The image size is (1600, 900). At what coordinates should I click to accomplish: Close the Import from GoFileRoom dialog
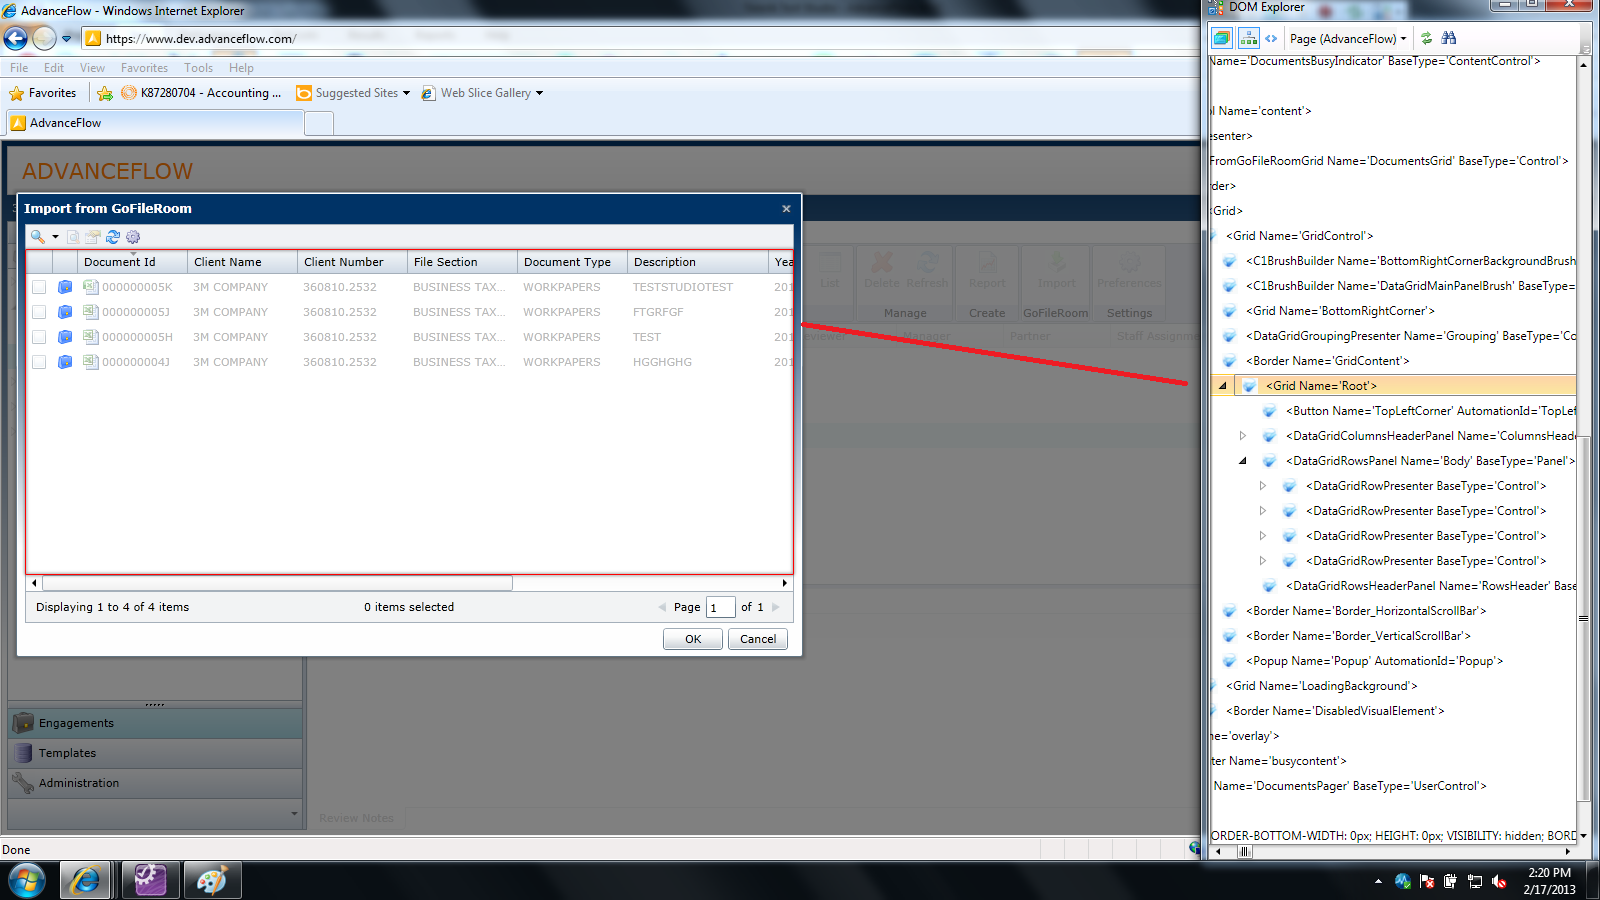[786, 208]
